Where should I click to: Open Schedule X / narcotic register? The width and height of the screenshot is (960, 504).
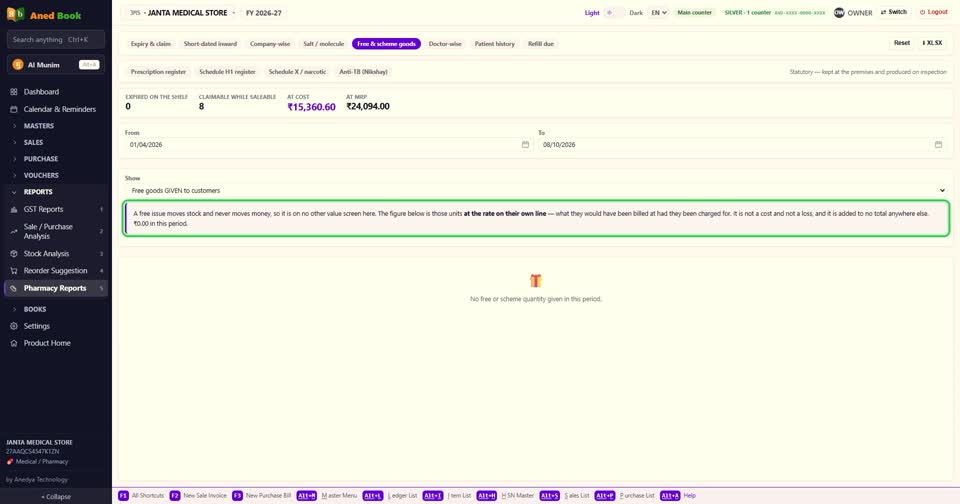[x=297, y=72]
